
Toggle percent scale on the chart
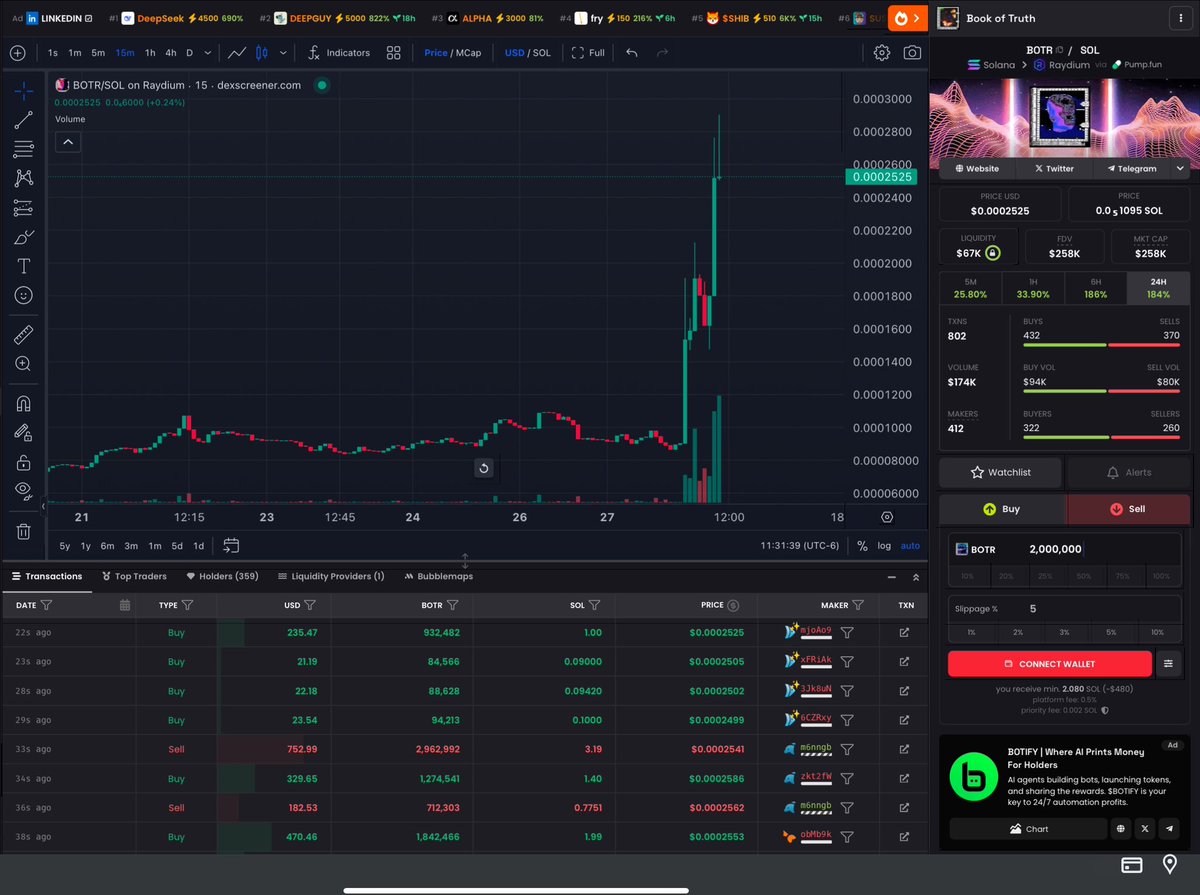click(862, 546)
